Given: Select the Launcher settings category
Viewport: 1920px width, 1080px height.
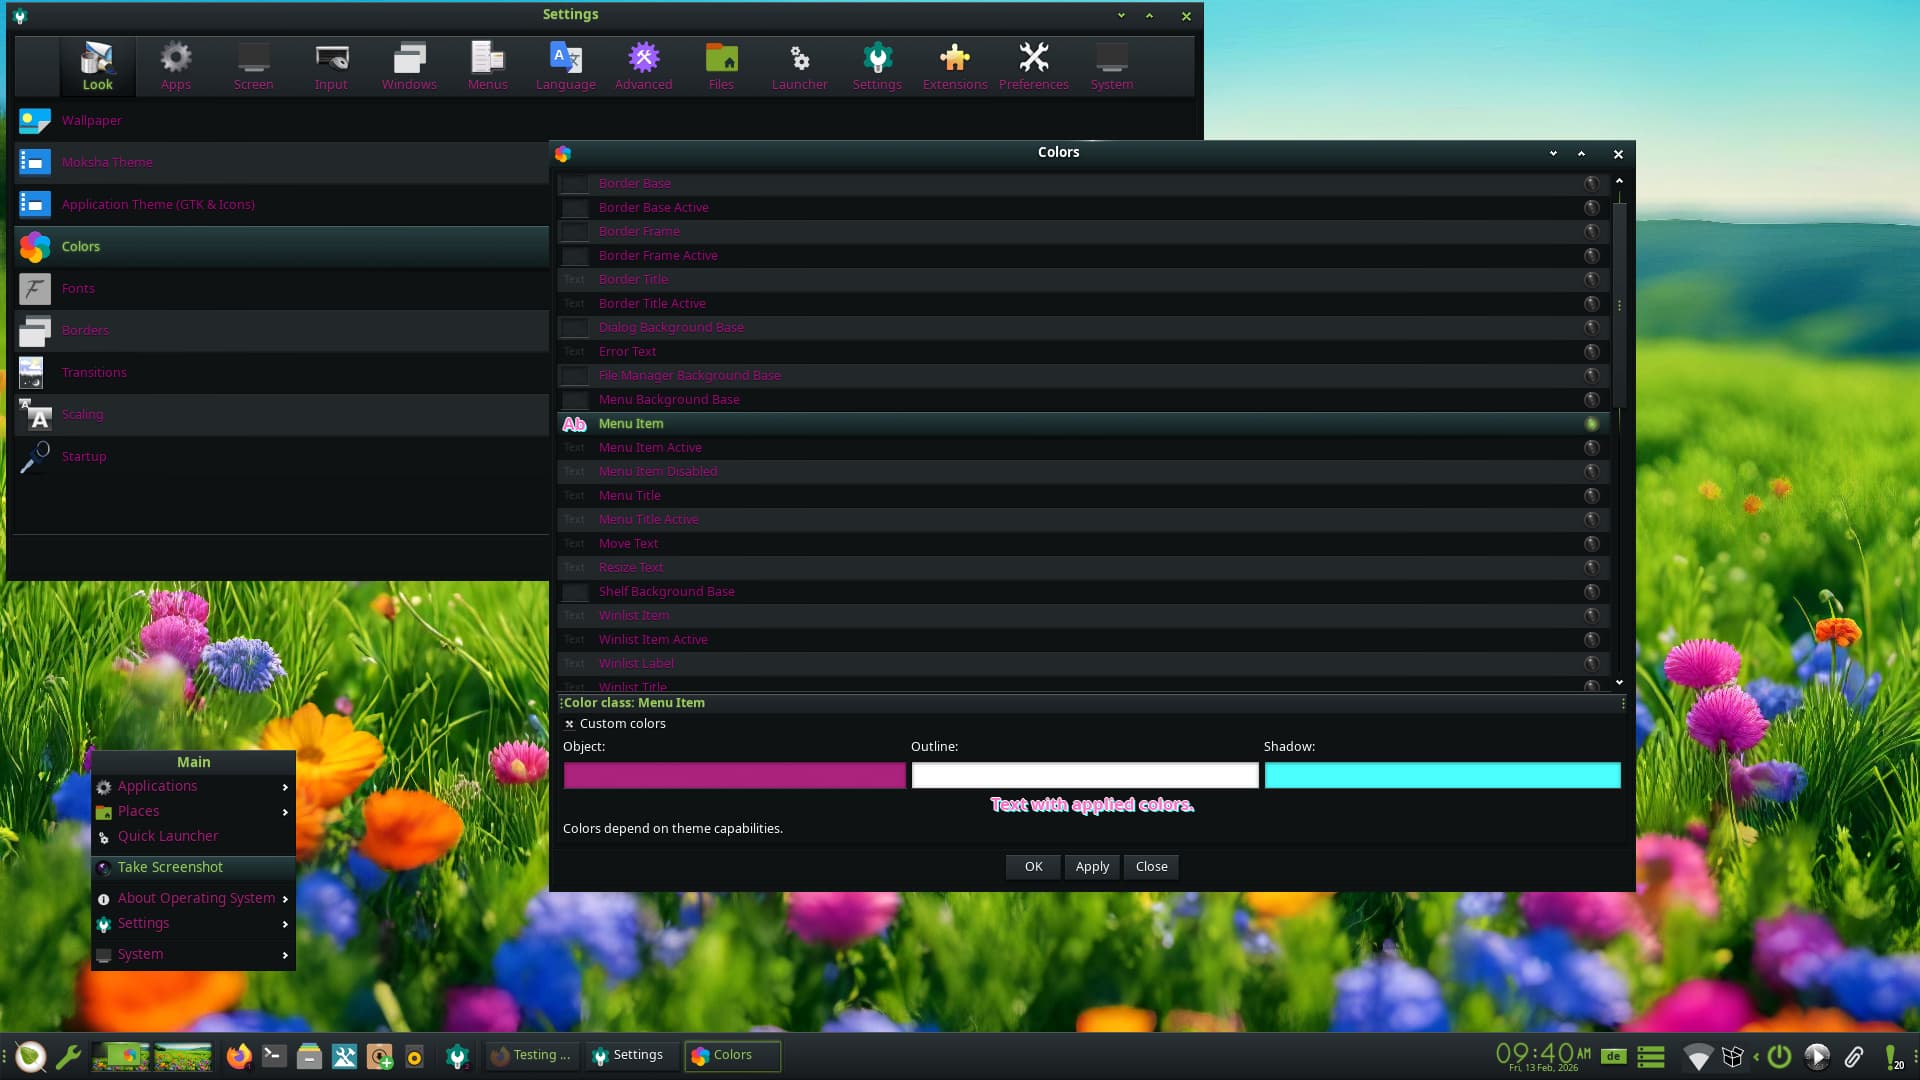Looking at the screenshot, I should point(799,66).
